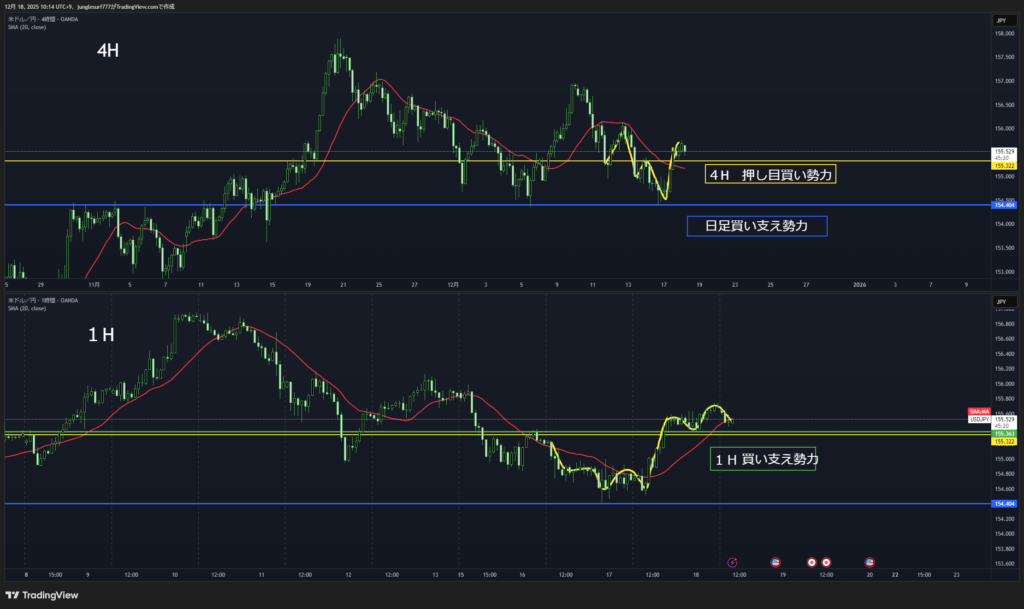Open the leftmost US flag economic event
1024x609 pixels.
click(x=776, y=562)
